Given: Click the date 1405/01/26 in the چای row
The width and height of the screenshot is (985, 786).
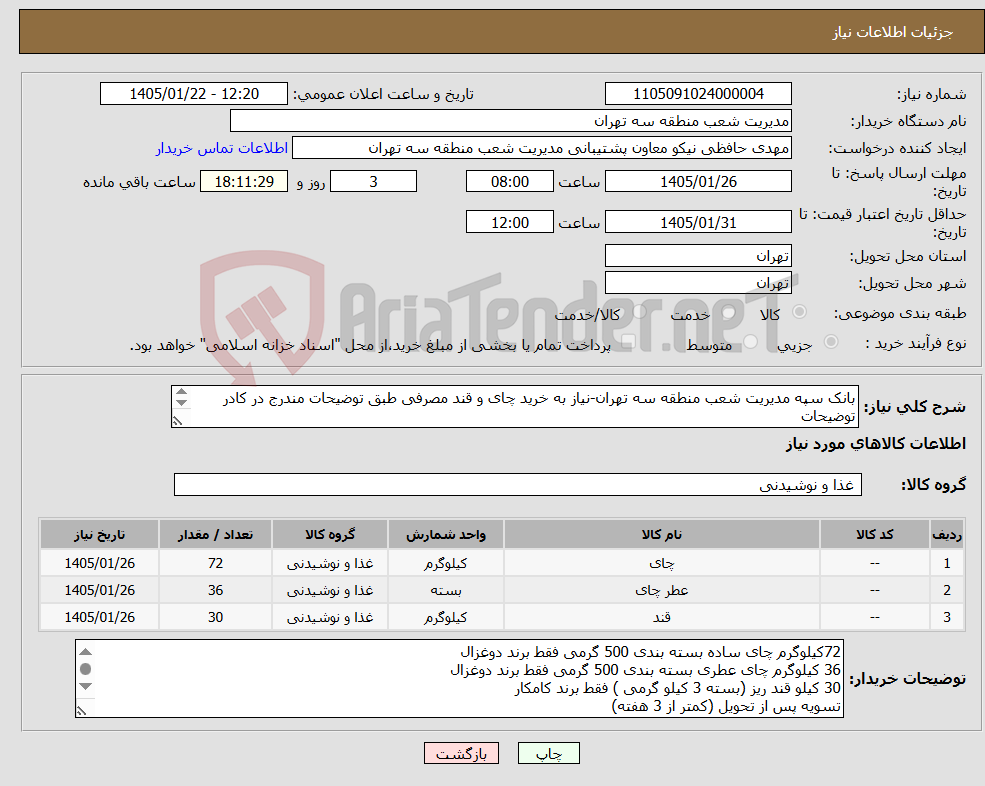Looking at the screenshot, I should [x=99, y=564].
